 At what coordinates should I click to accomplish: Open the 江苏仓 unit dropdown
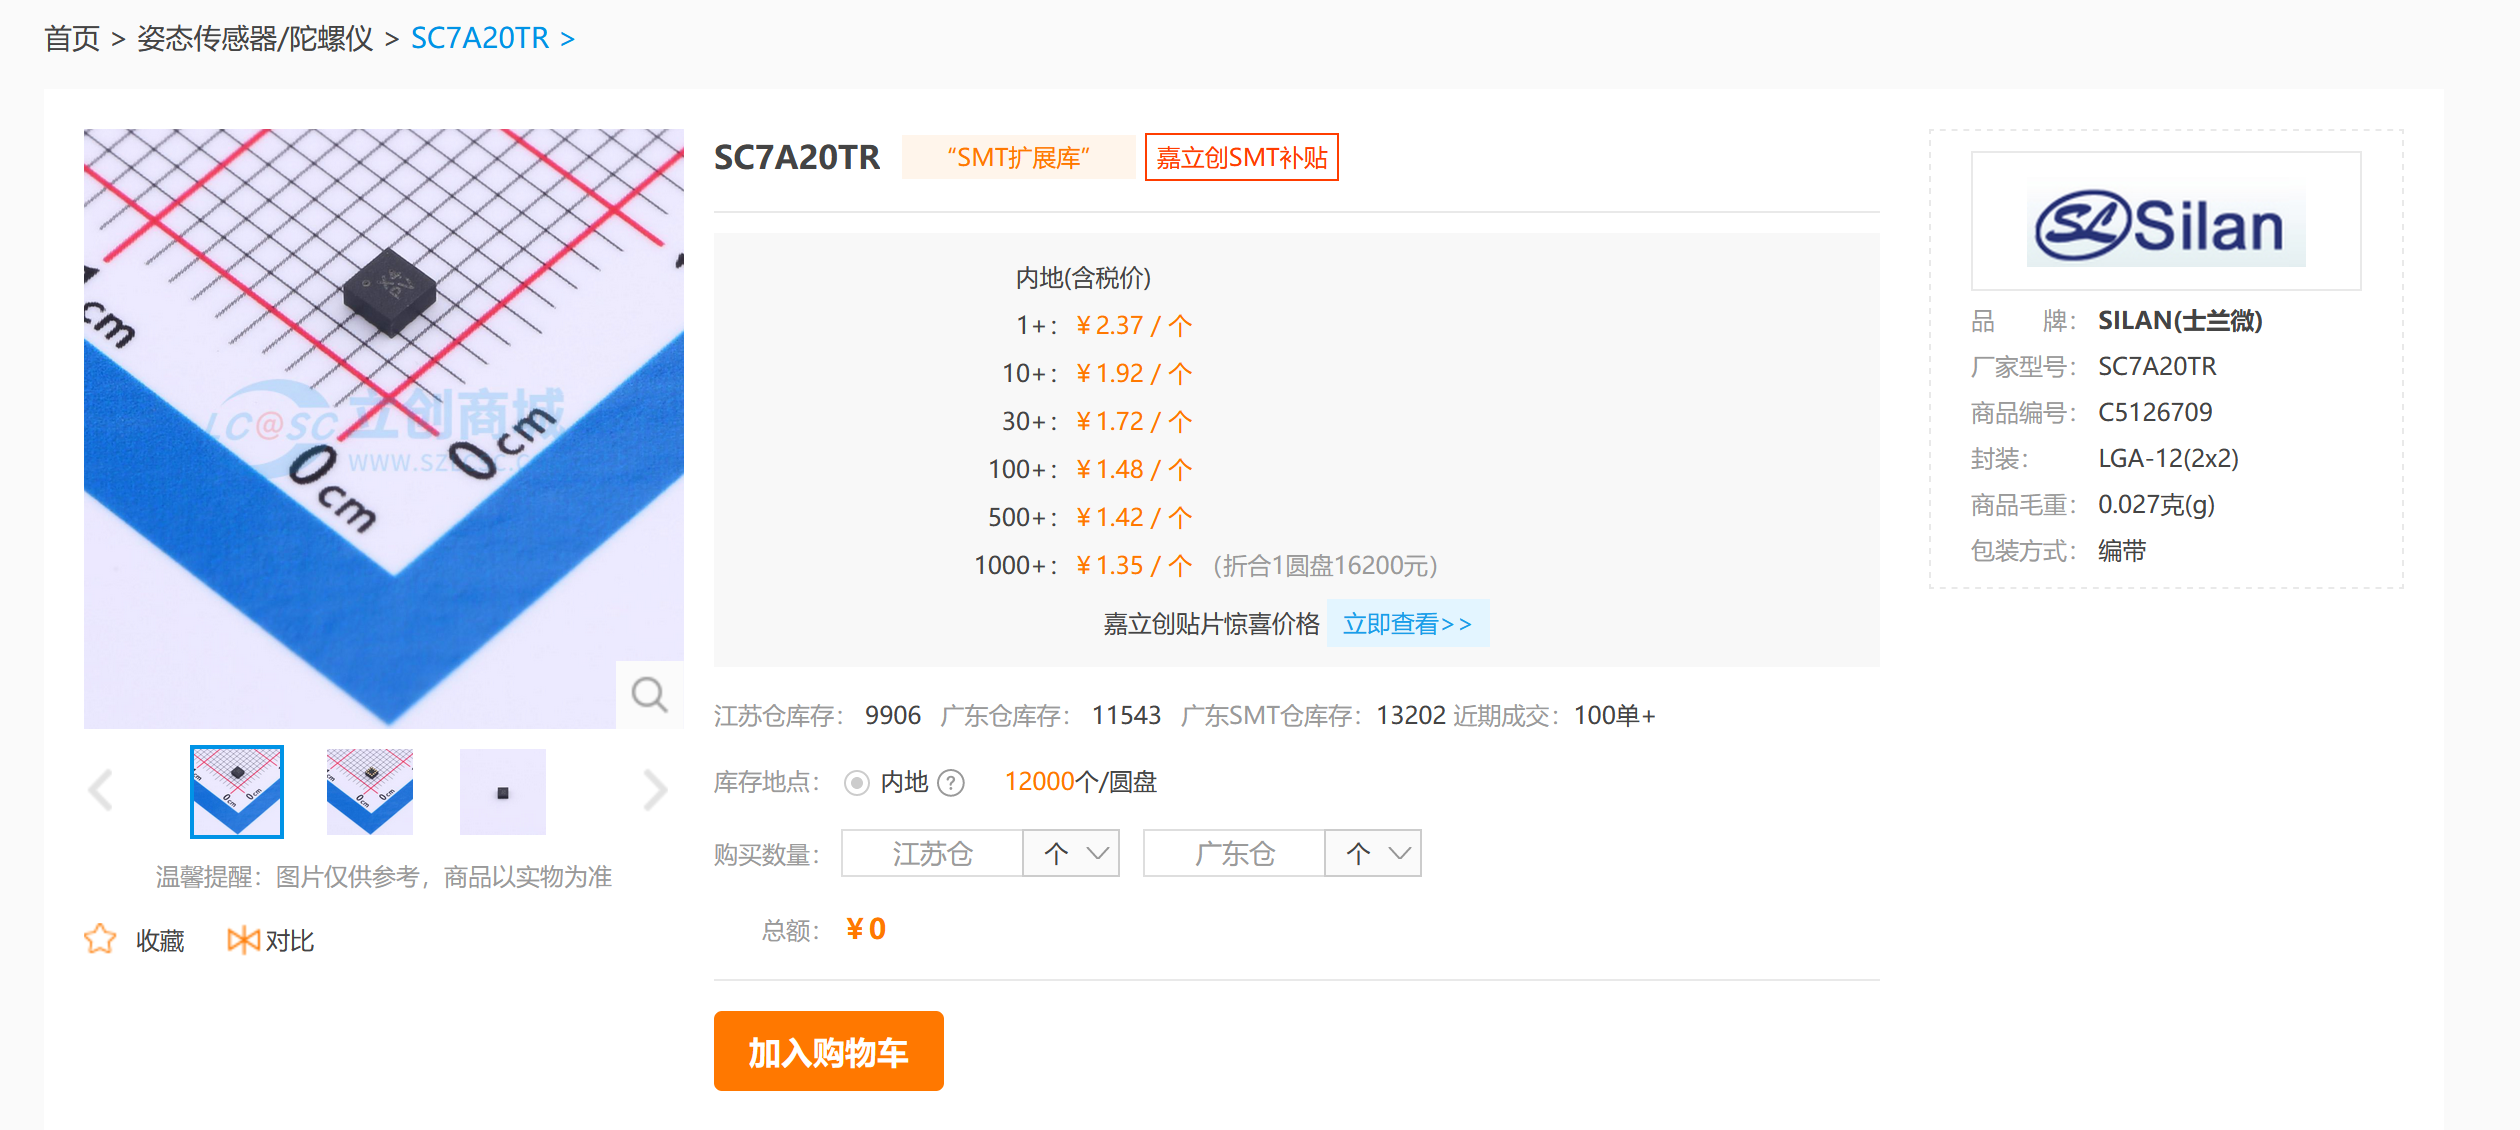[1071, 853]
